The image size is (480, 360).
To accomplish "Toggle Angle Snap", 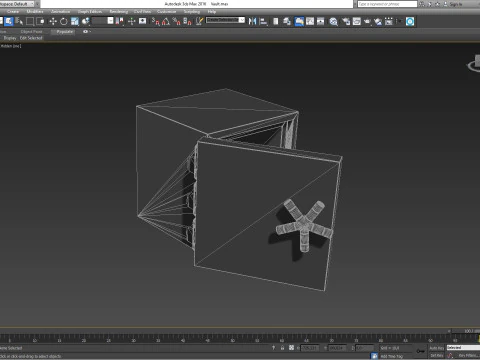I will (166, 21).
